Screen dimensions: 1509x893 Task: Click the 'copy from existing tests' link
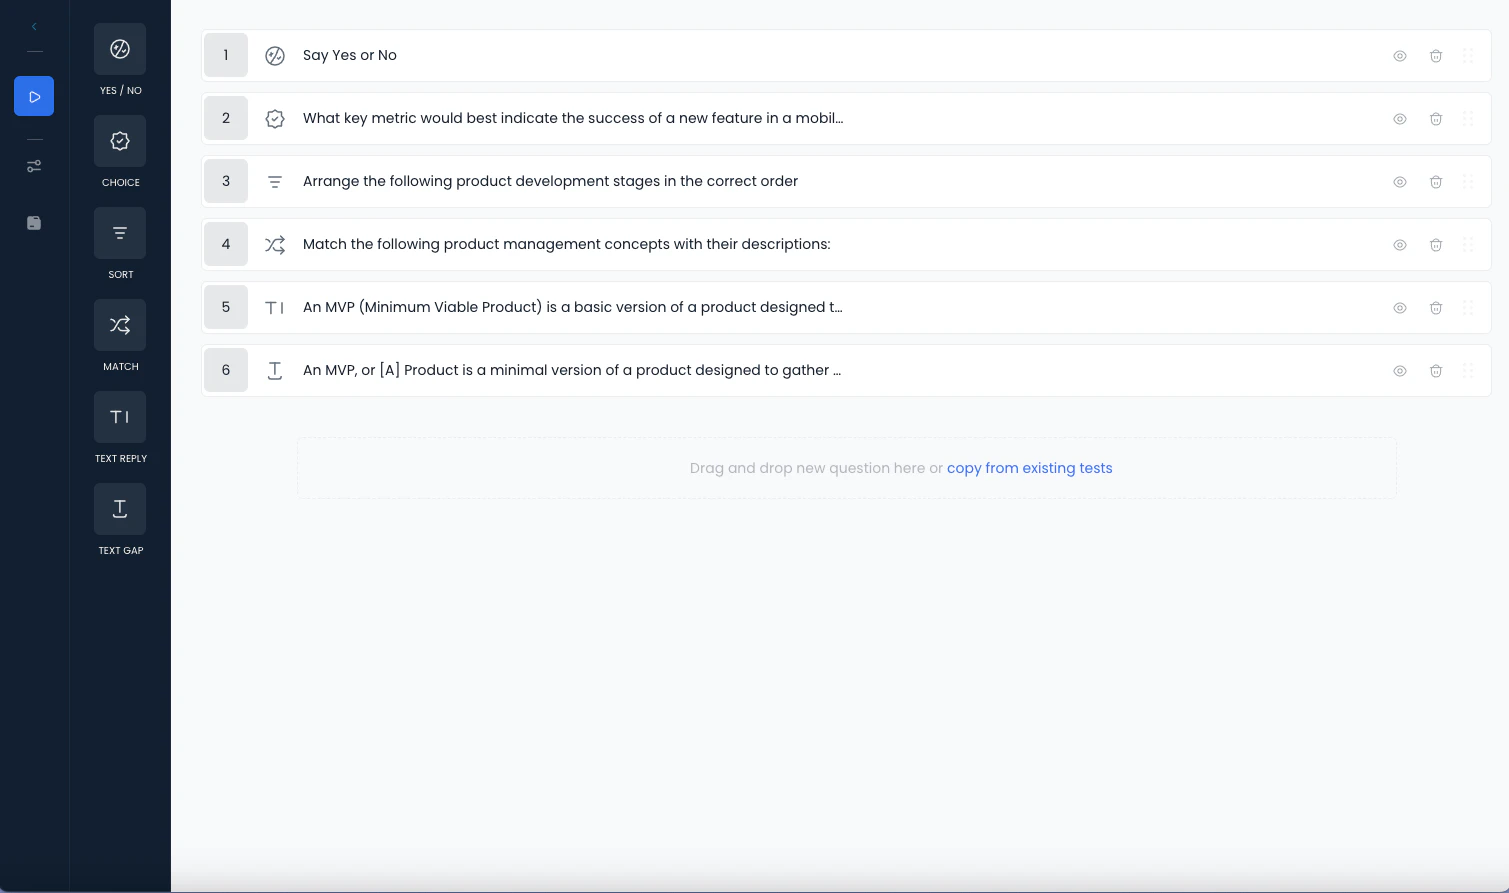[1029, 467]
